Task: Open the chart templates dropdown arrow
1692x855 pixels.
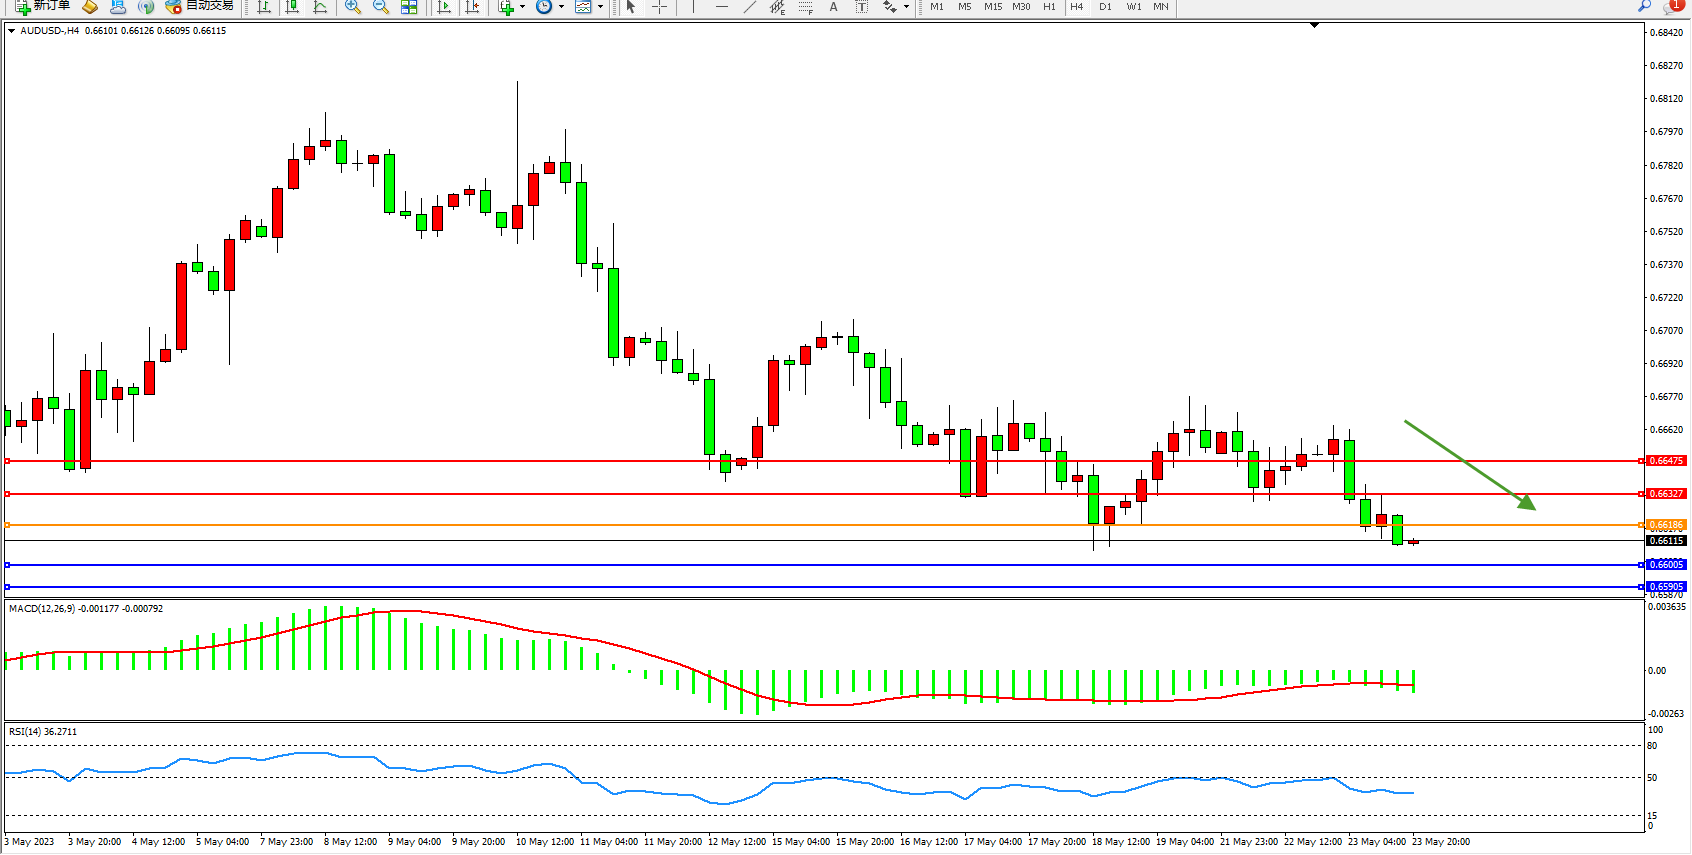Action: [600, 7]
